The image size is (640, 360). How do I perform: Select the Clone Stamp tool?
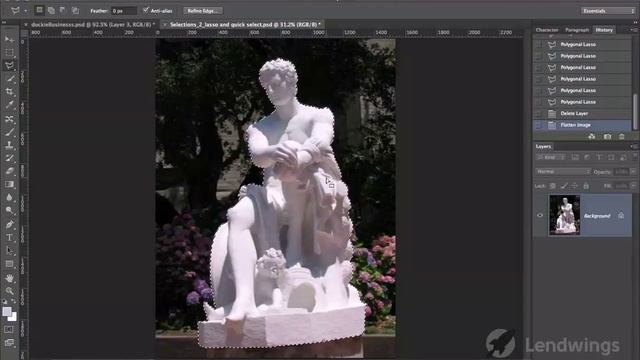(9, 145)
